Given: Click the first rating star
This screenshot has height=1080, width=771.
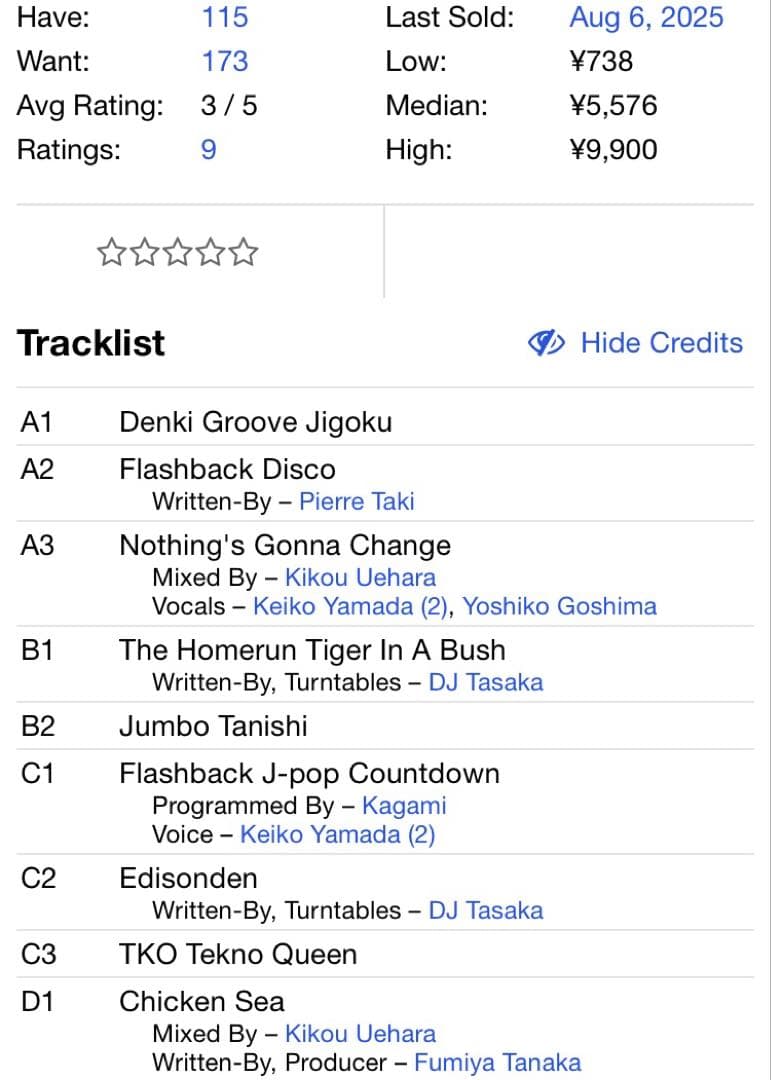Looking at the screenshot, I should (x=111, y=253).
